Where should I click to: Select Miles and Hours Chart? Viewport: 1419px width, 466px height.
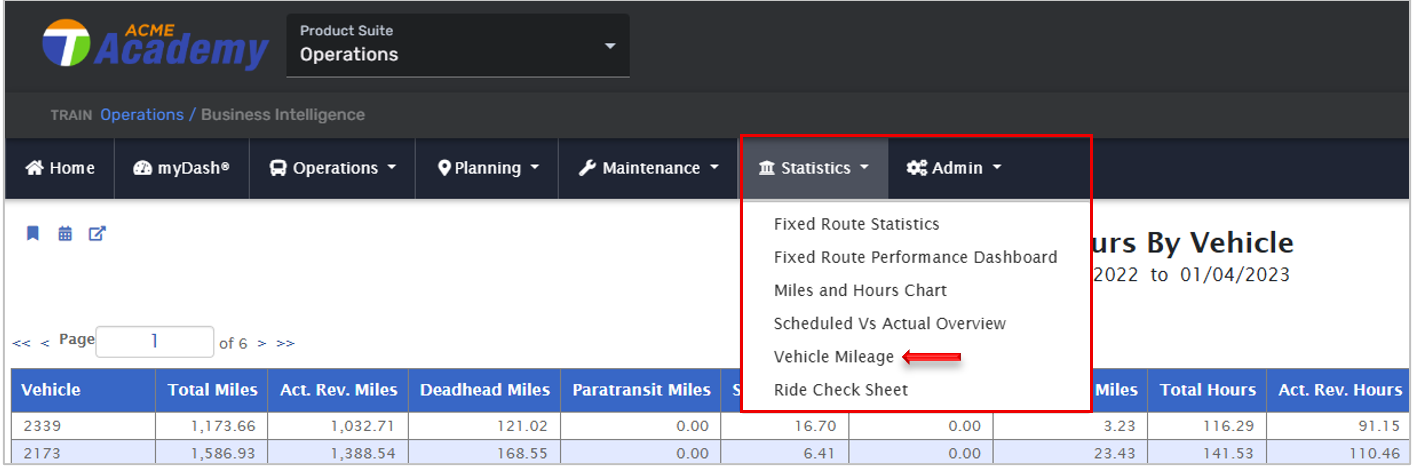pos(860,290)
